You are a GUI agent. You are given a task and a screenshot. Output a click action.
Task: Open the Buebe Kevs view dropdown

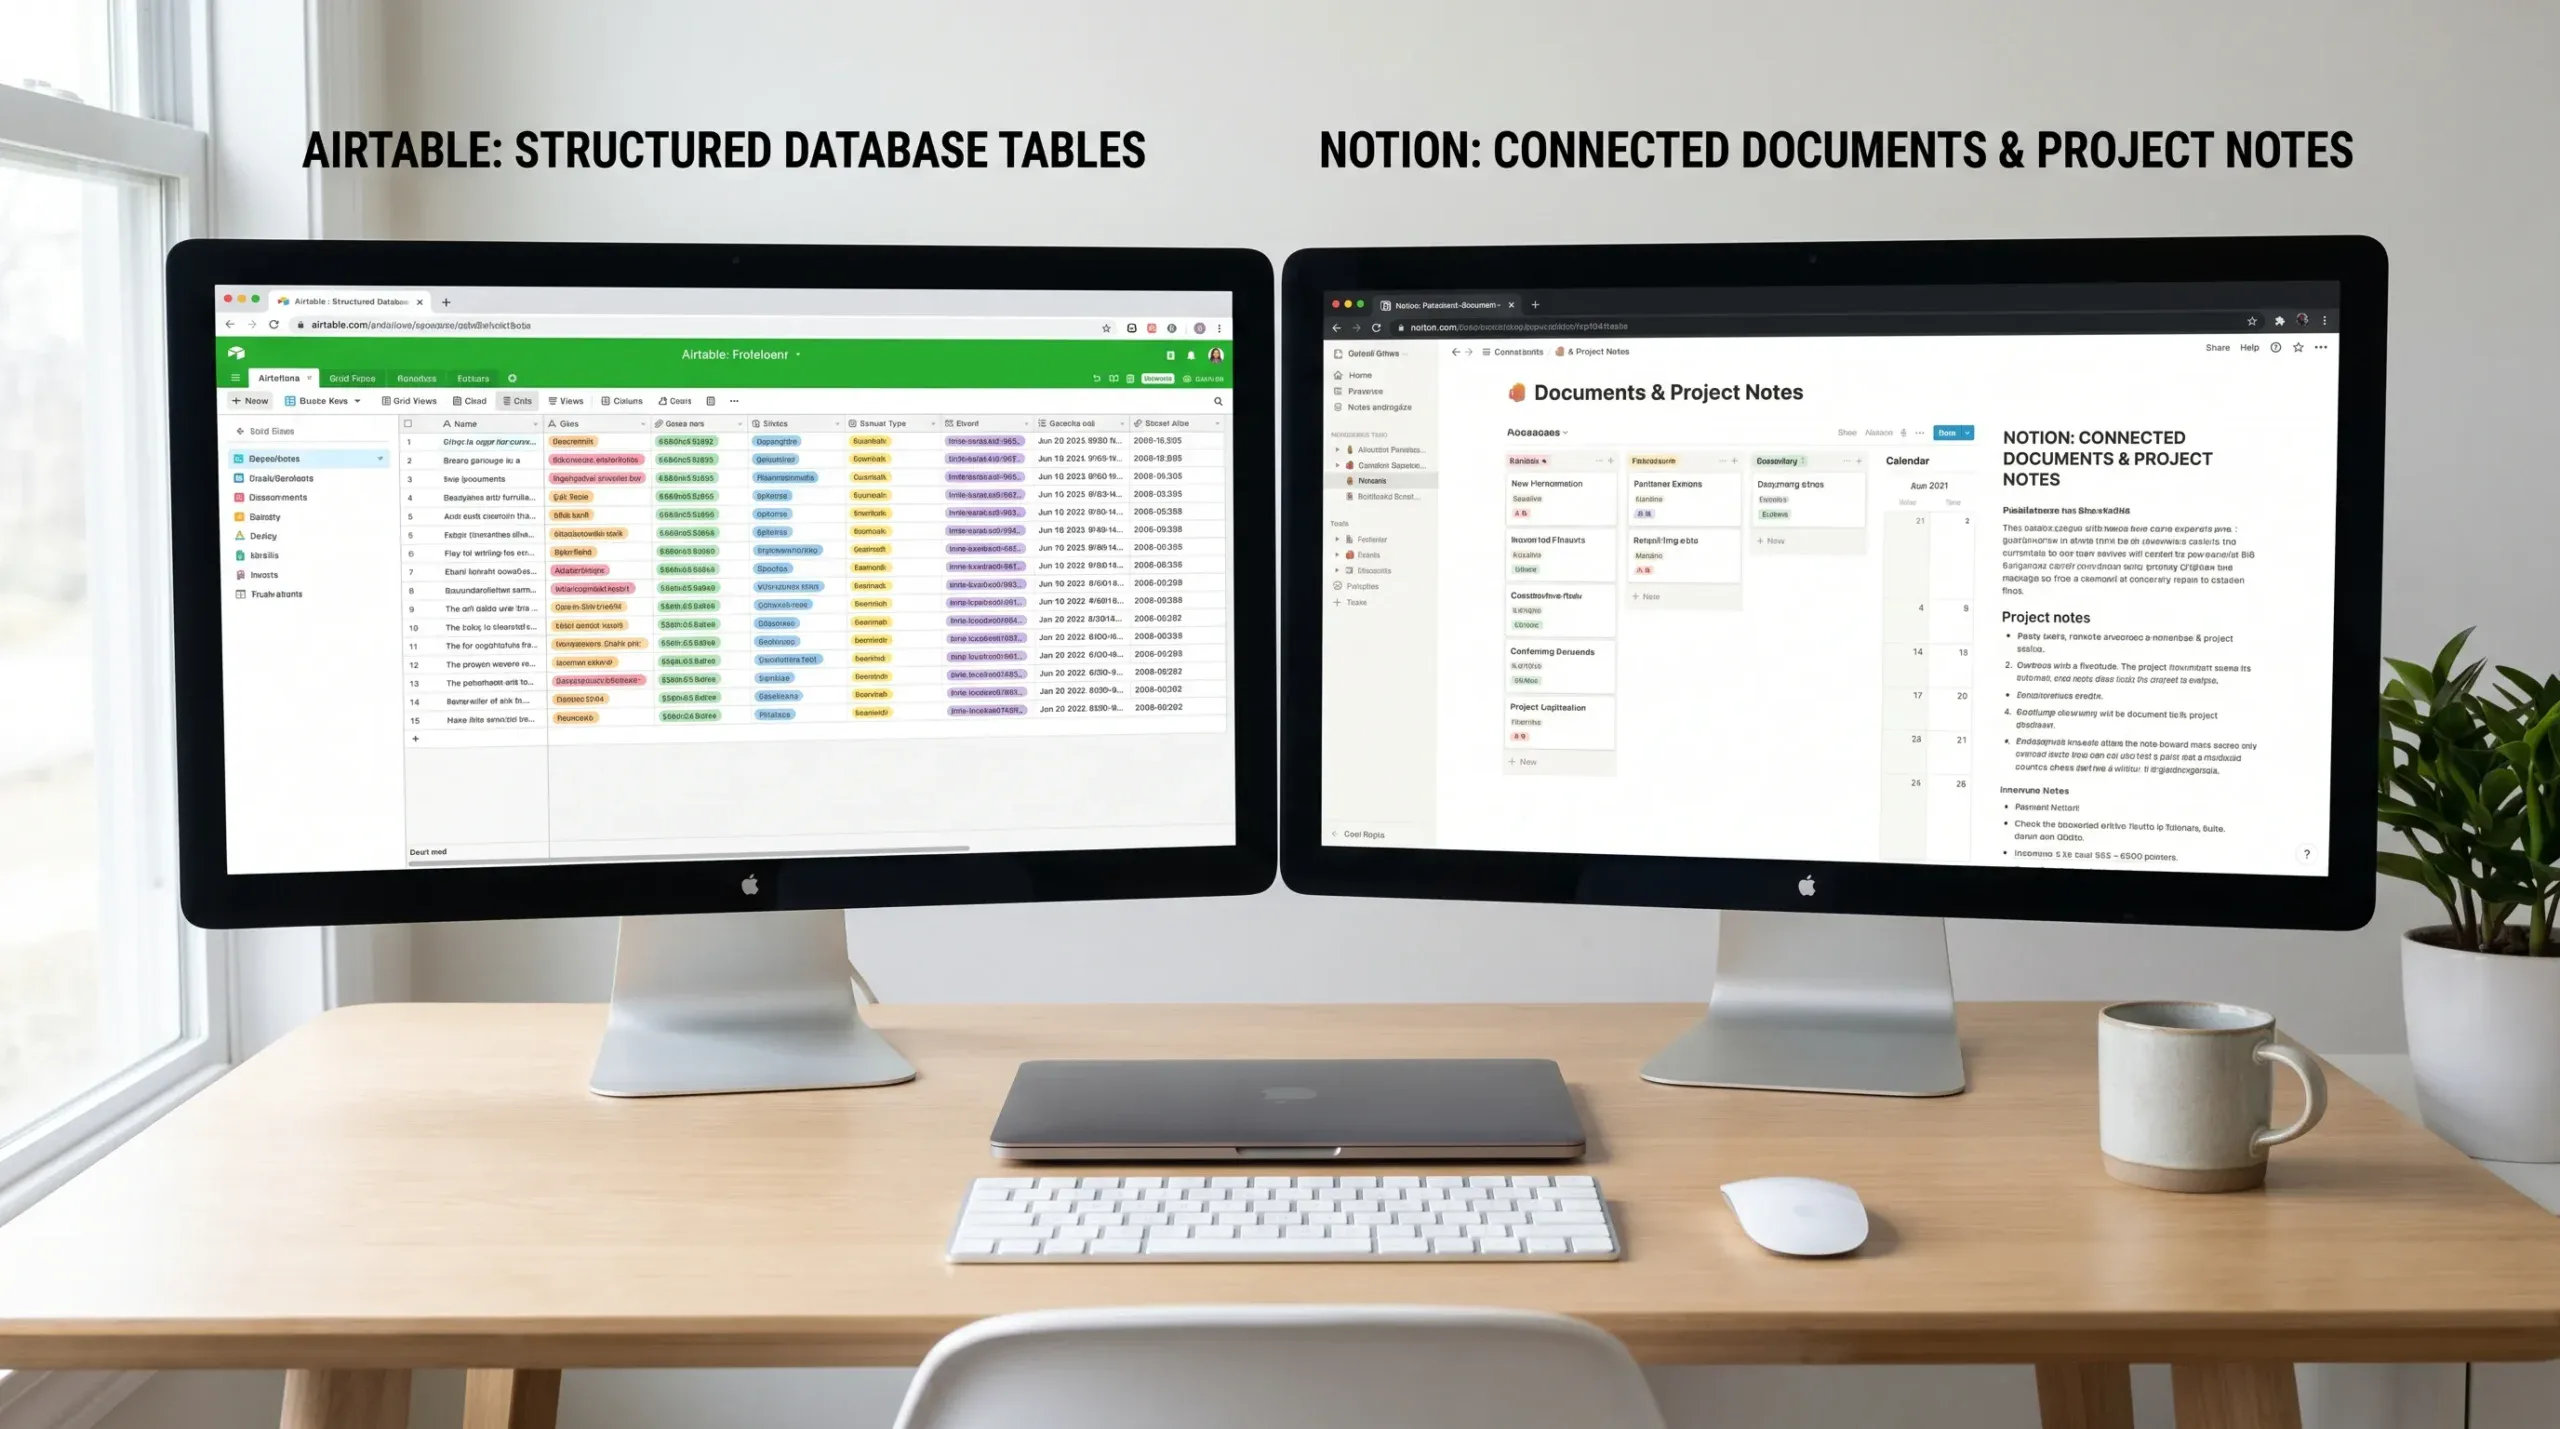pyautogui.click(x=322, y=401)
